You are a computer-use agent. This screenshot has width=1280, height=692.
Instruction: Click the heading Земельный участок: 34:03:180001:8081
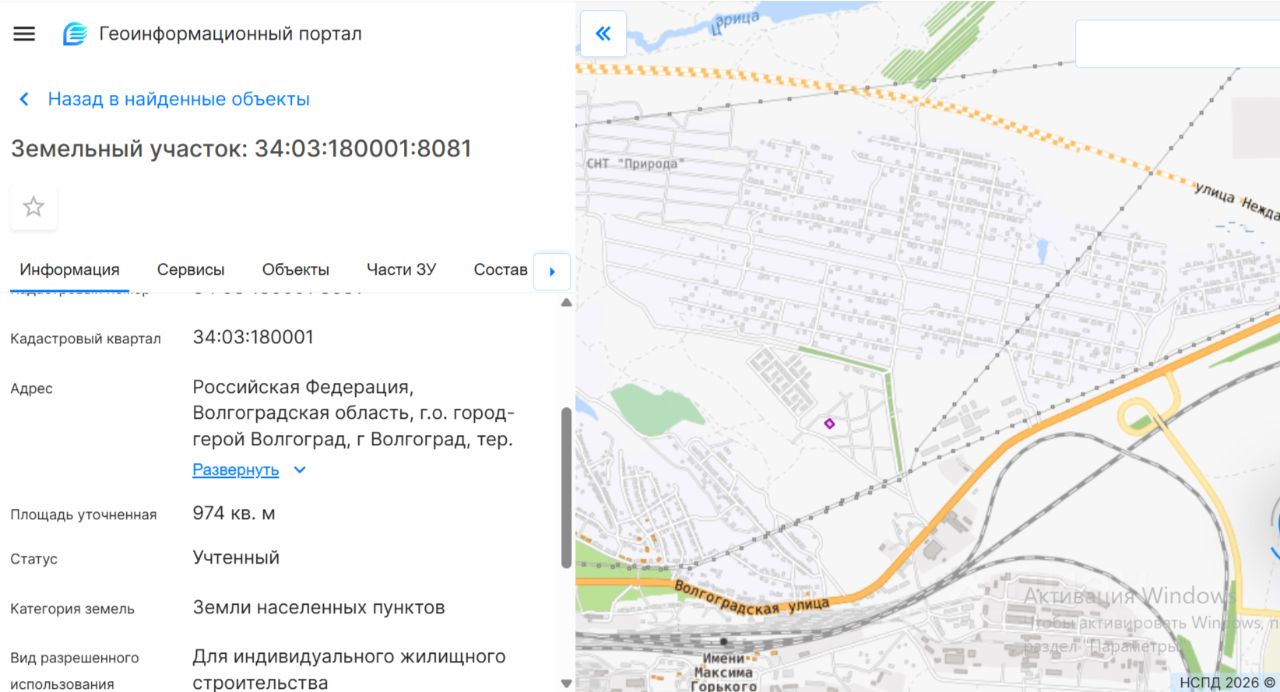241,149
